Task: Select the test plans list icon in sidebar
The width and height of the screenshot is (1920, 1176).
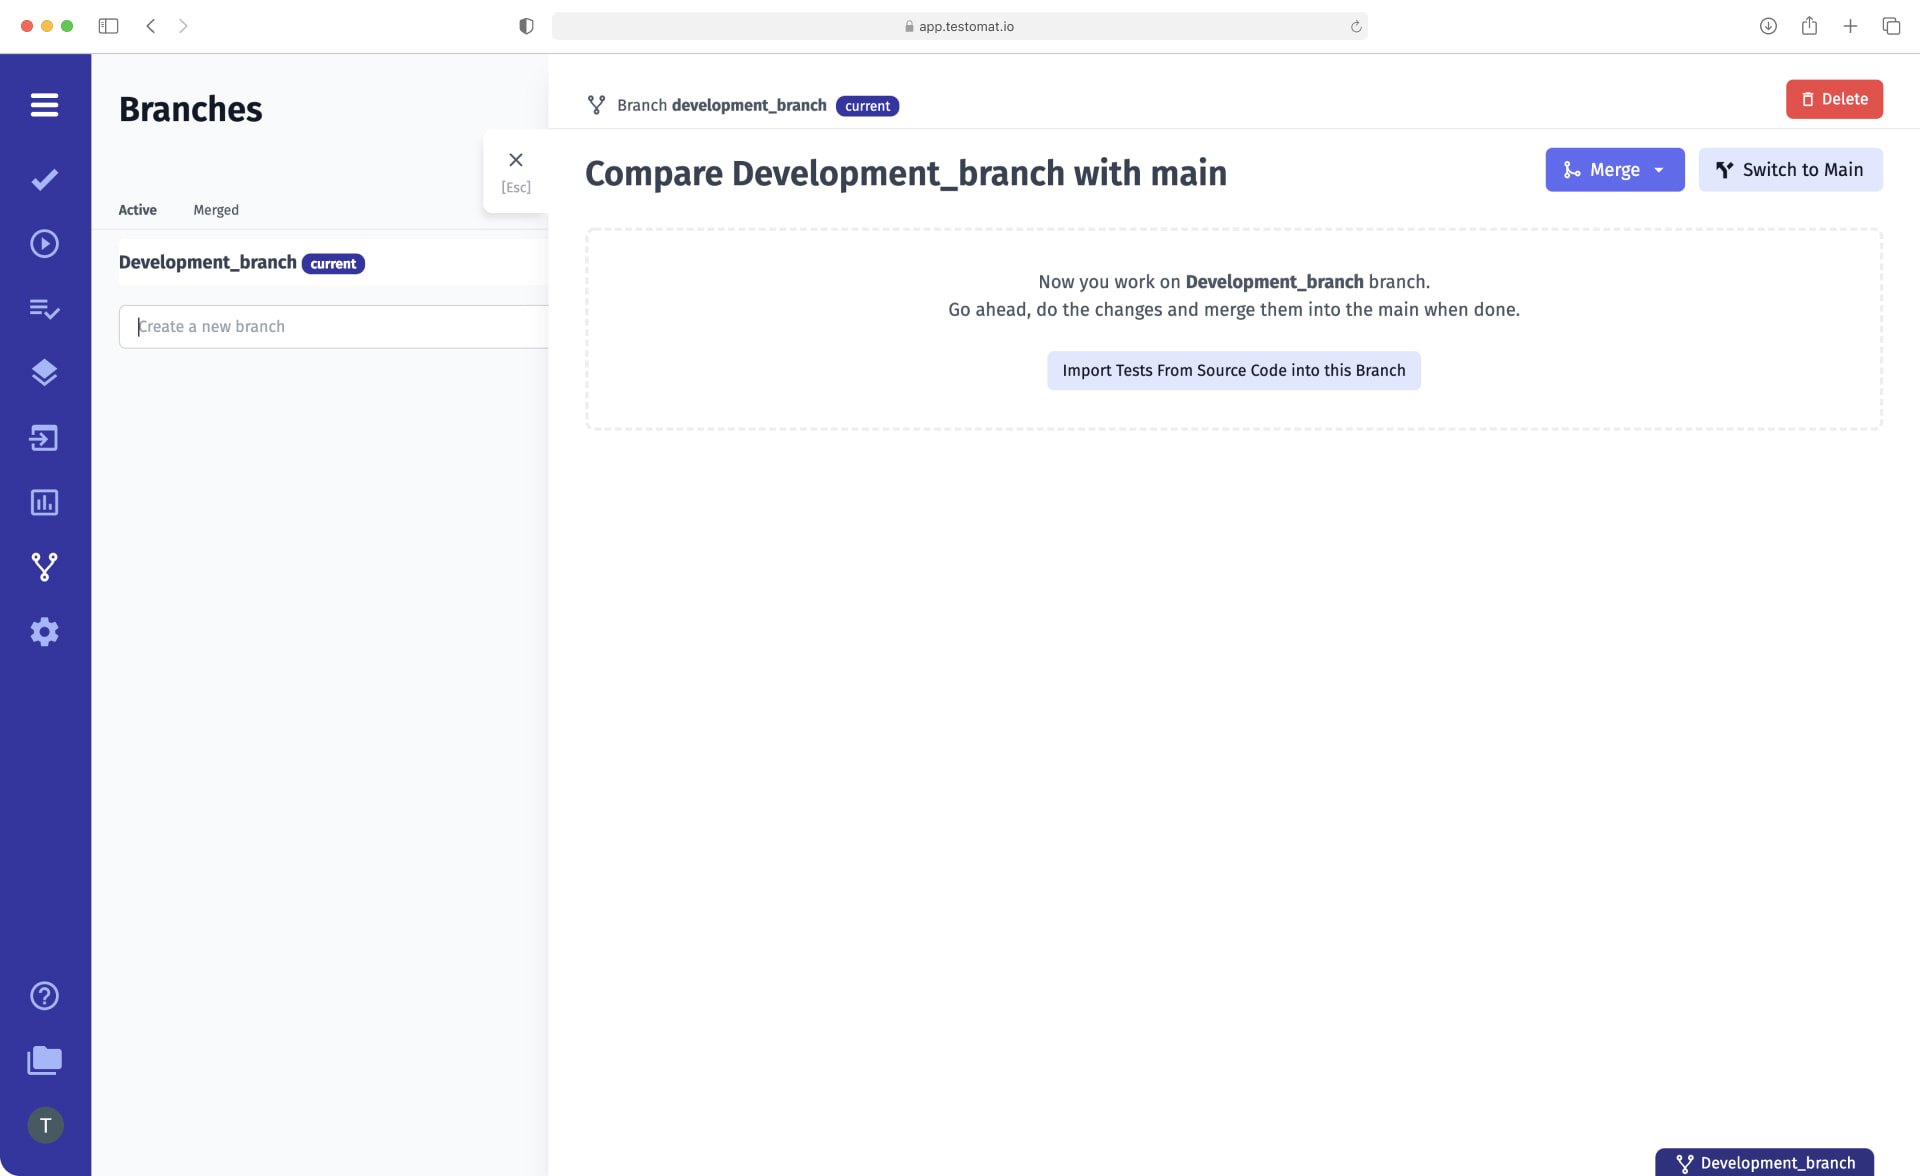Action: coord(45,309)
